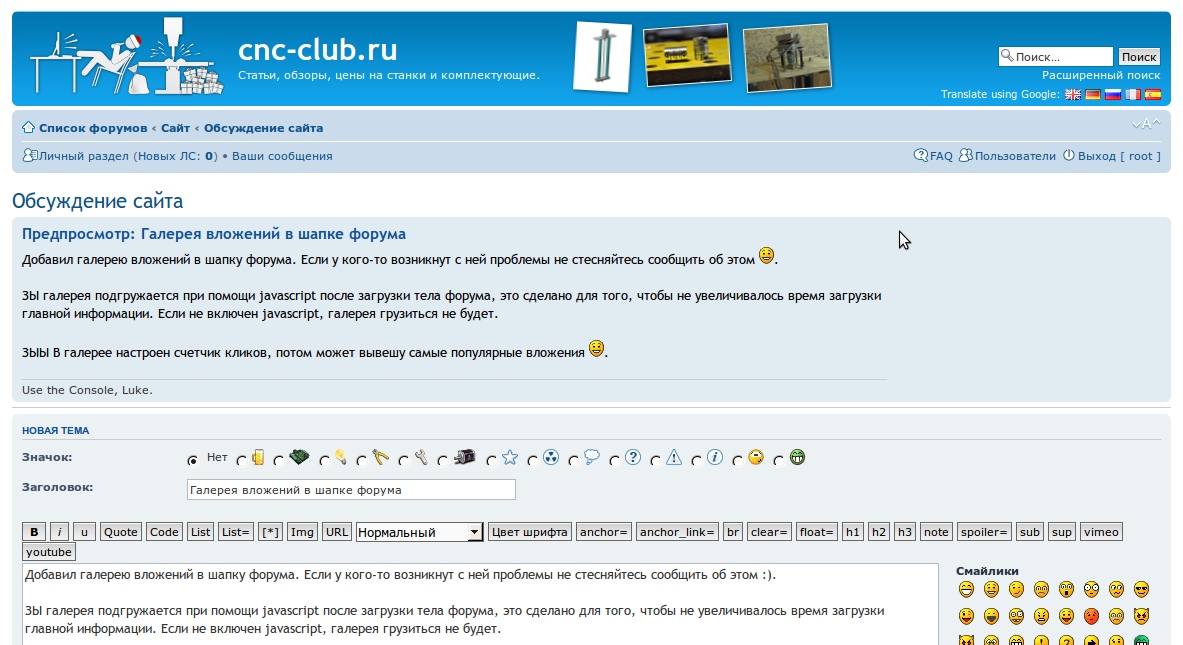Click the vimeo BBCode button
This screenshot has width=1183, height=645.
(x=1102, y=532)
